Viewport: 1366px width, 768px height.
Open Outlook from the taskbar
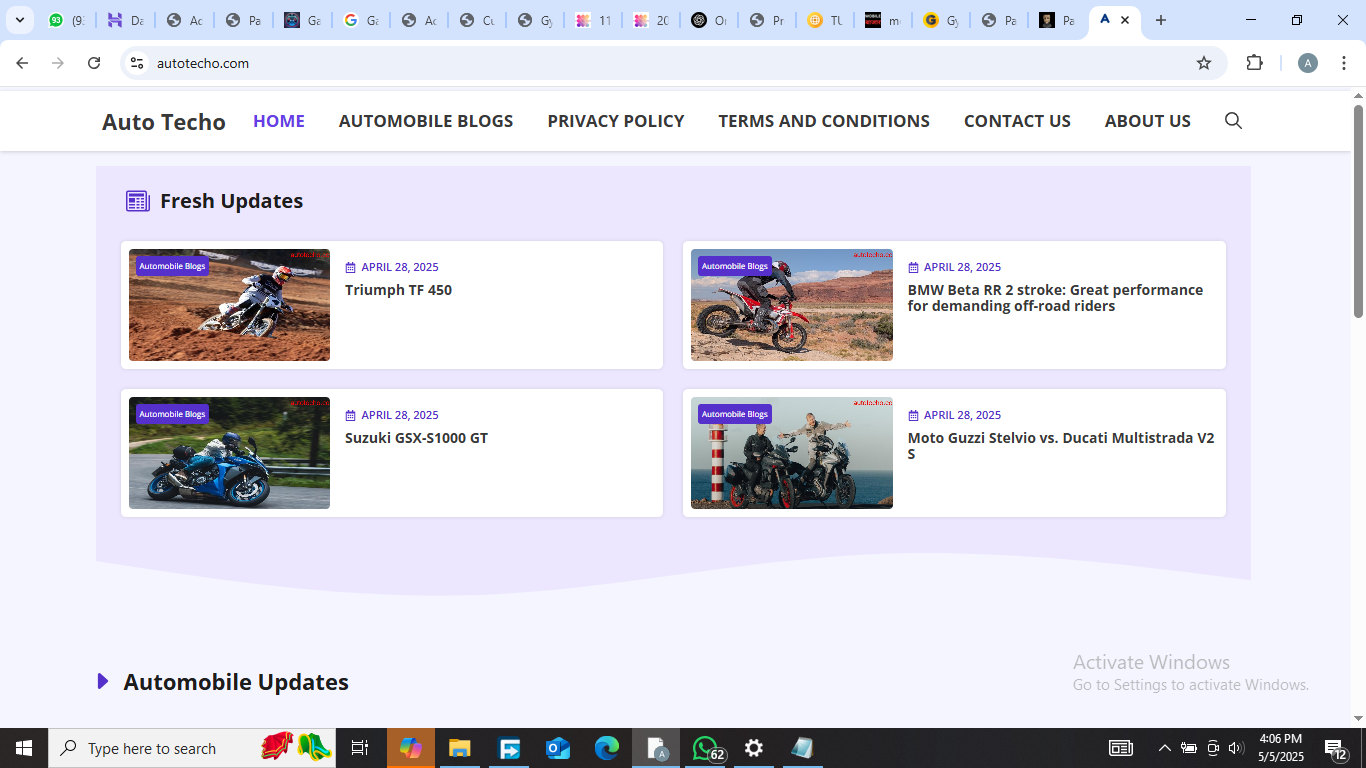click(x=557, y=748)
